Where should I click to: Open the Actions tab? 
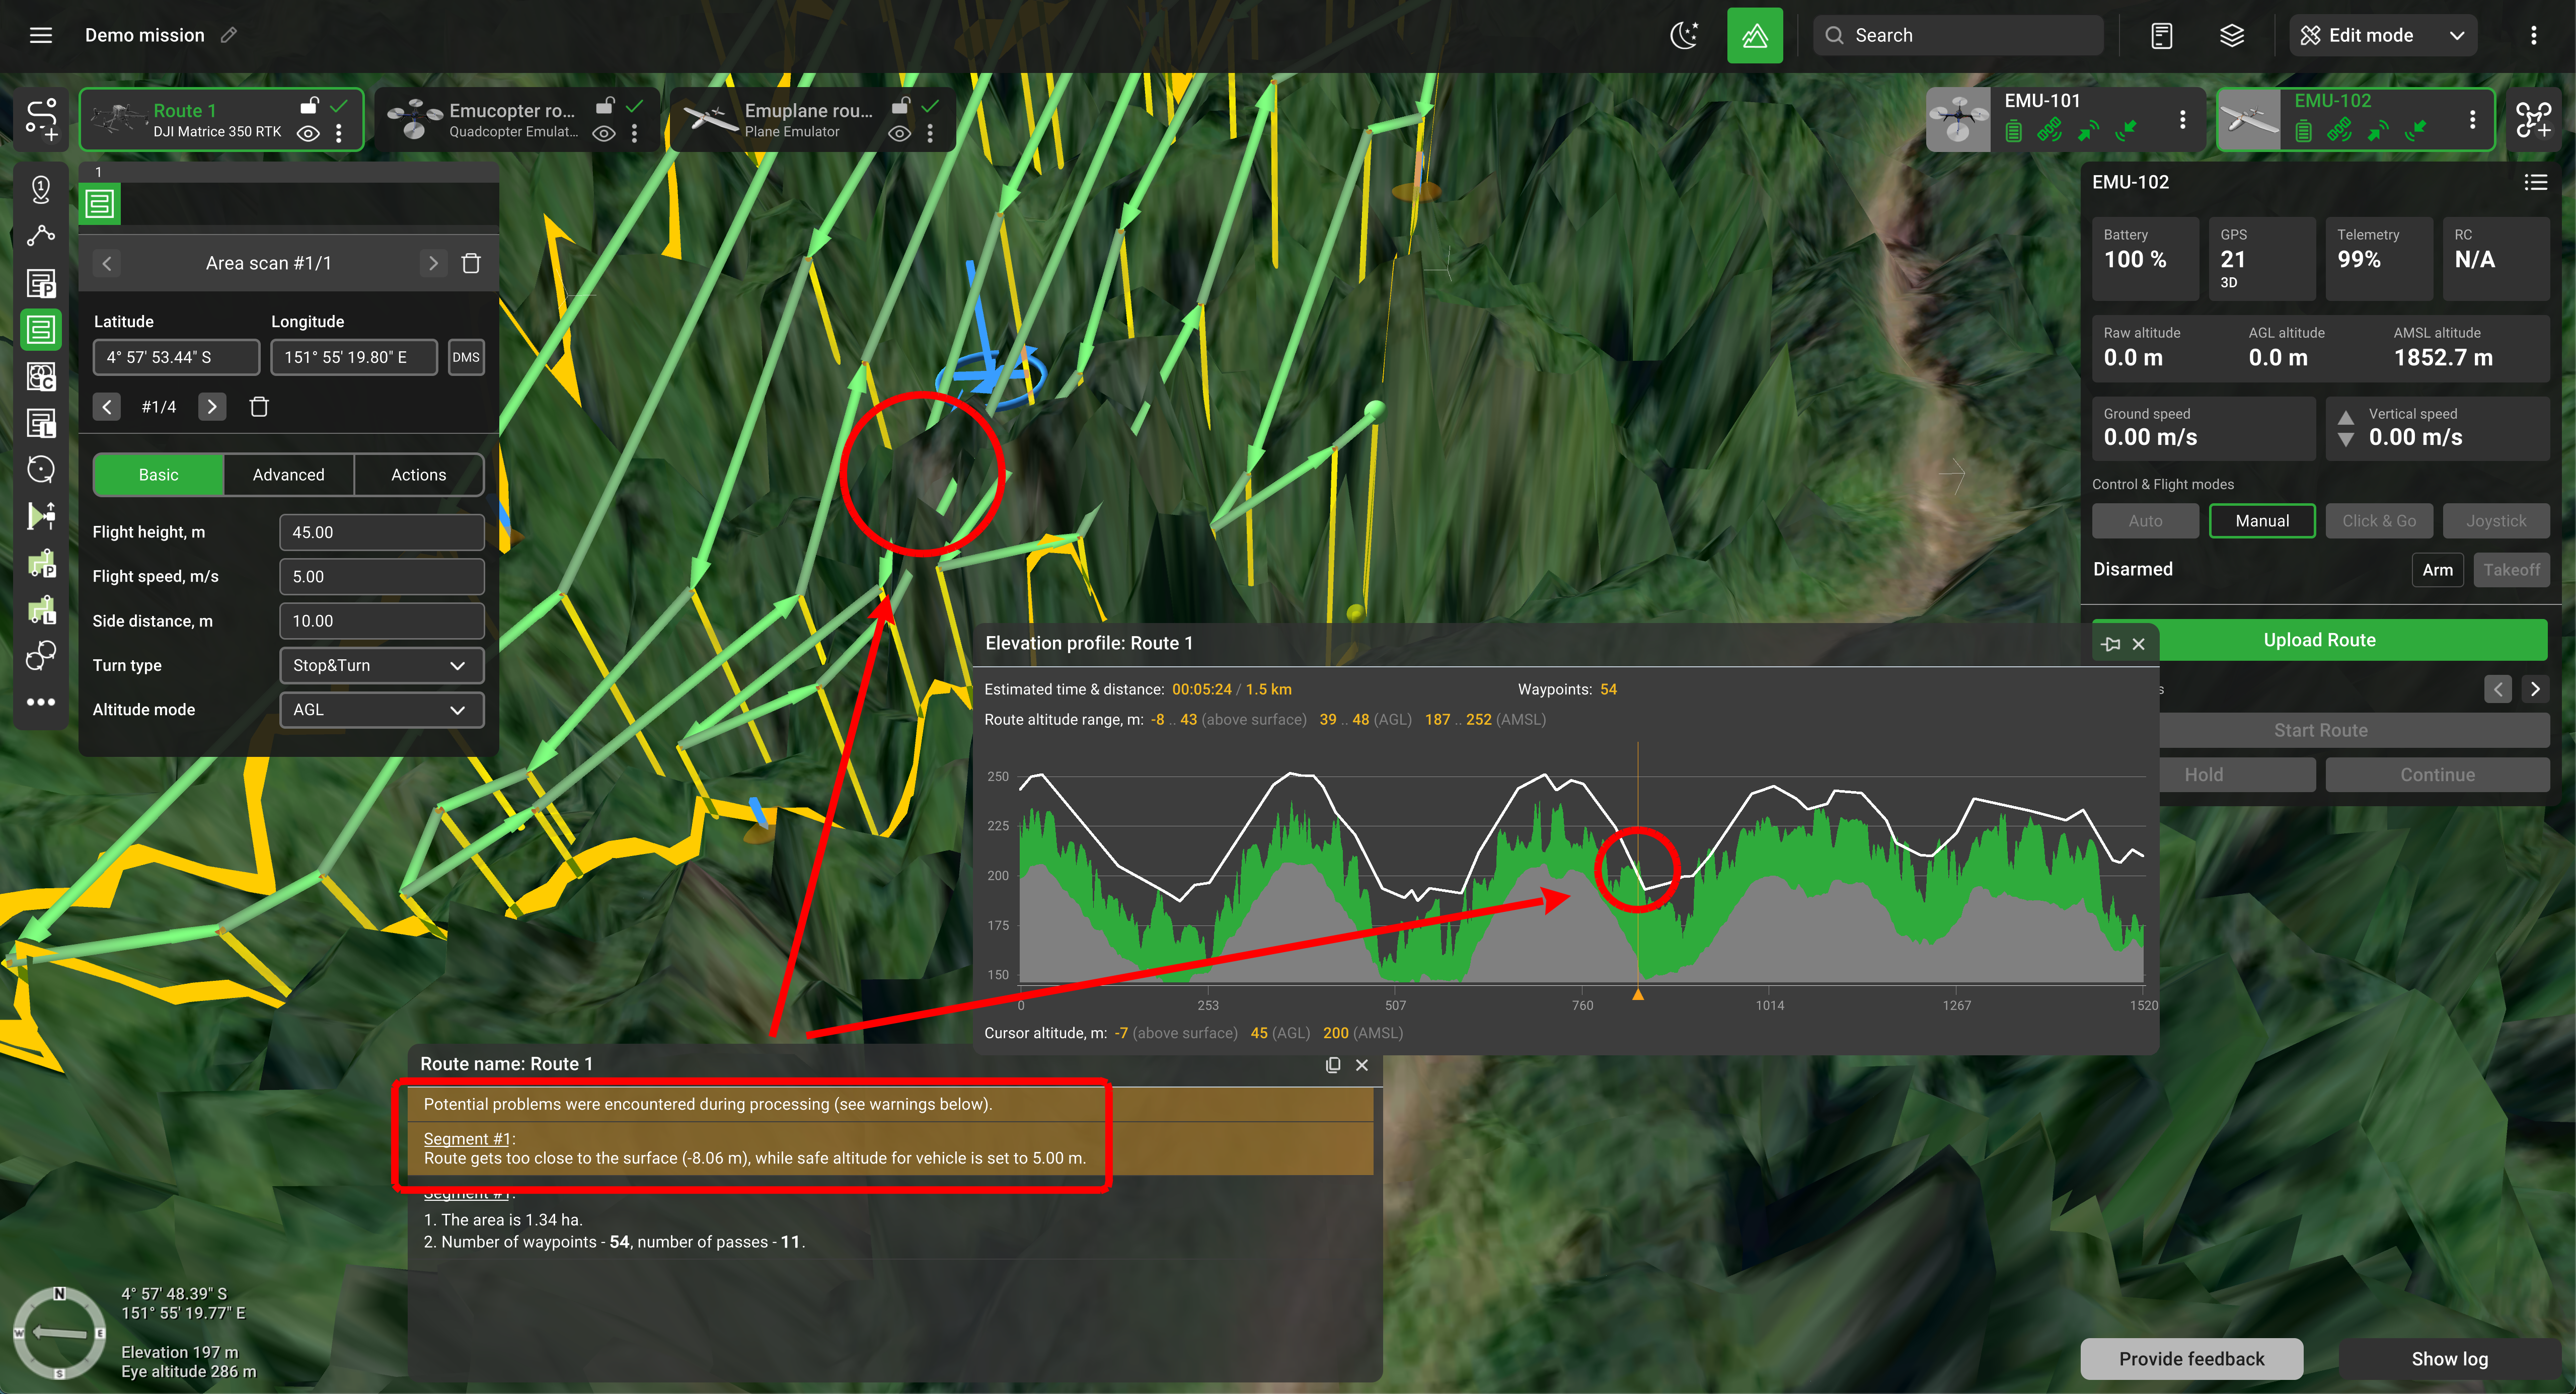tap(418, 475)
